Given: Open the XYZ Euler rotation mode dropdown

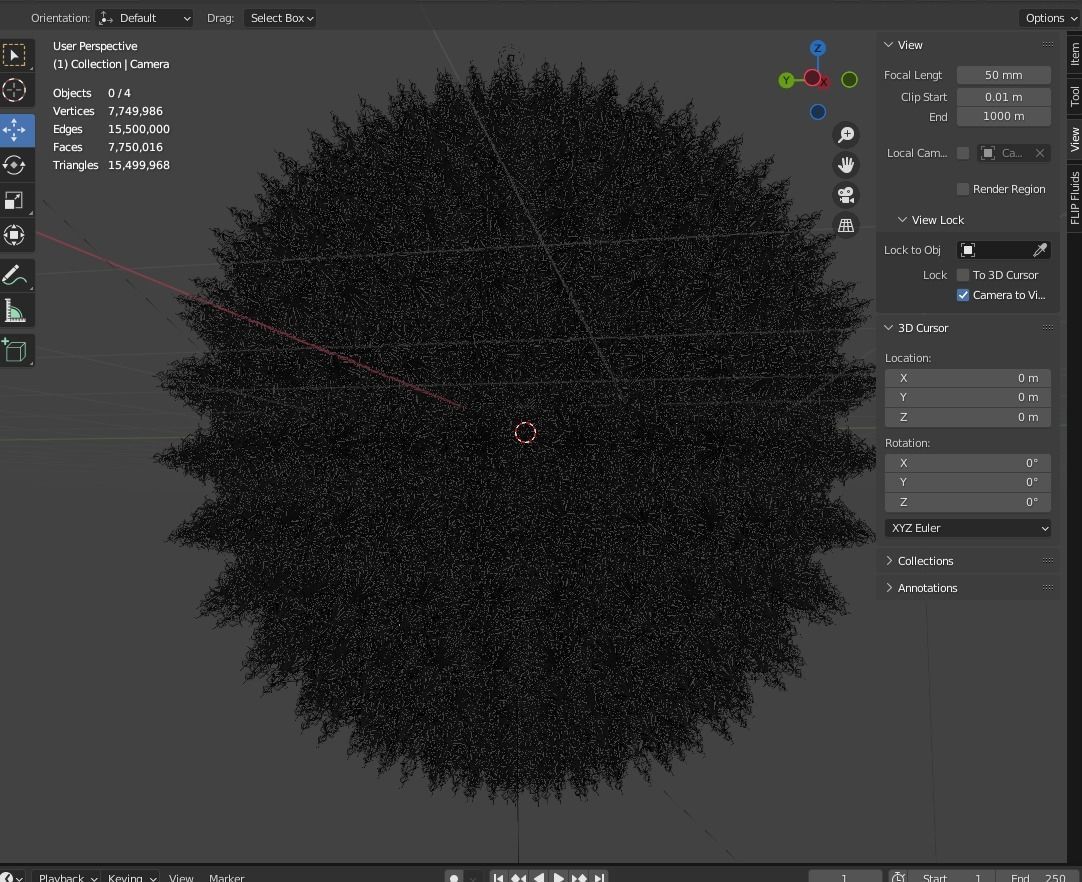Looking at the screenshot, I should click(967, 528).
